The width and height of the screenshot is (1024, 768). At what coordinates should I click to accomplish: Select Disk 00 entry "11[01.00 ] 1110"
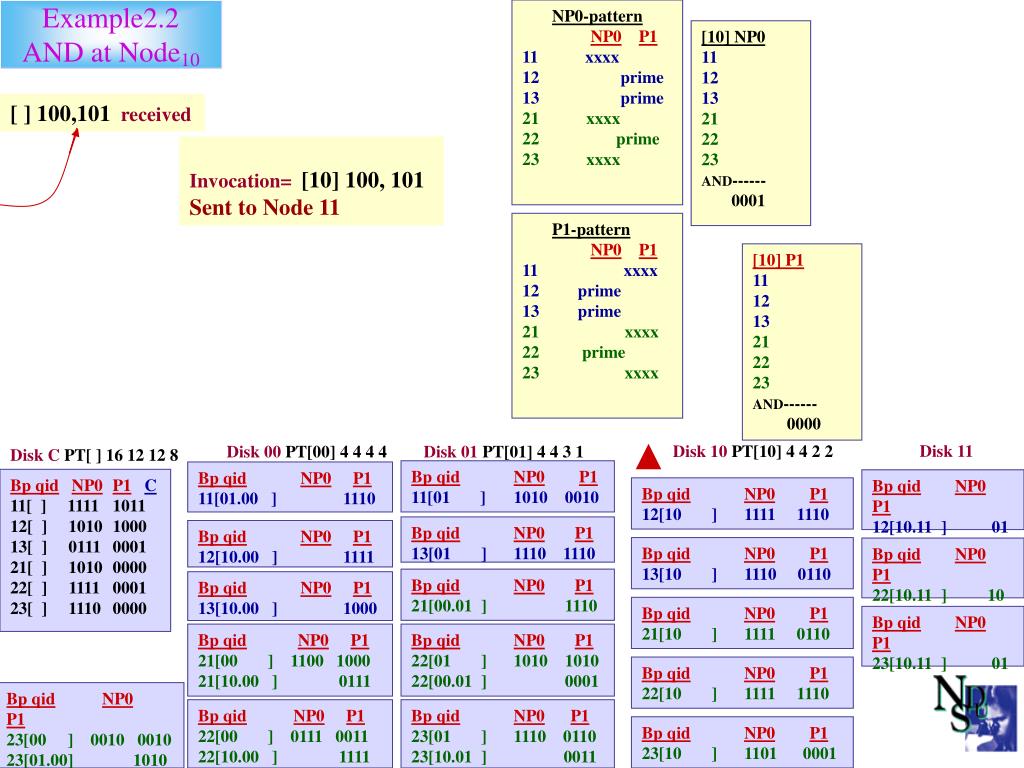click(287, 499)
